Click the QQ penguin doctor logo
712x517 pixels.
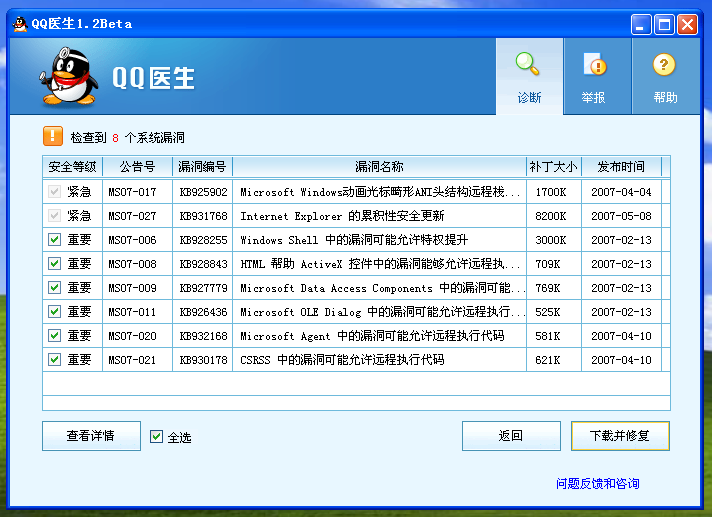(69, 76)
